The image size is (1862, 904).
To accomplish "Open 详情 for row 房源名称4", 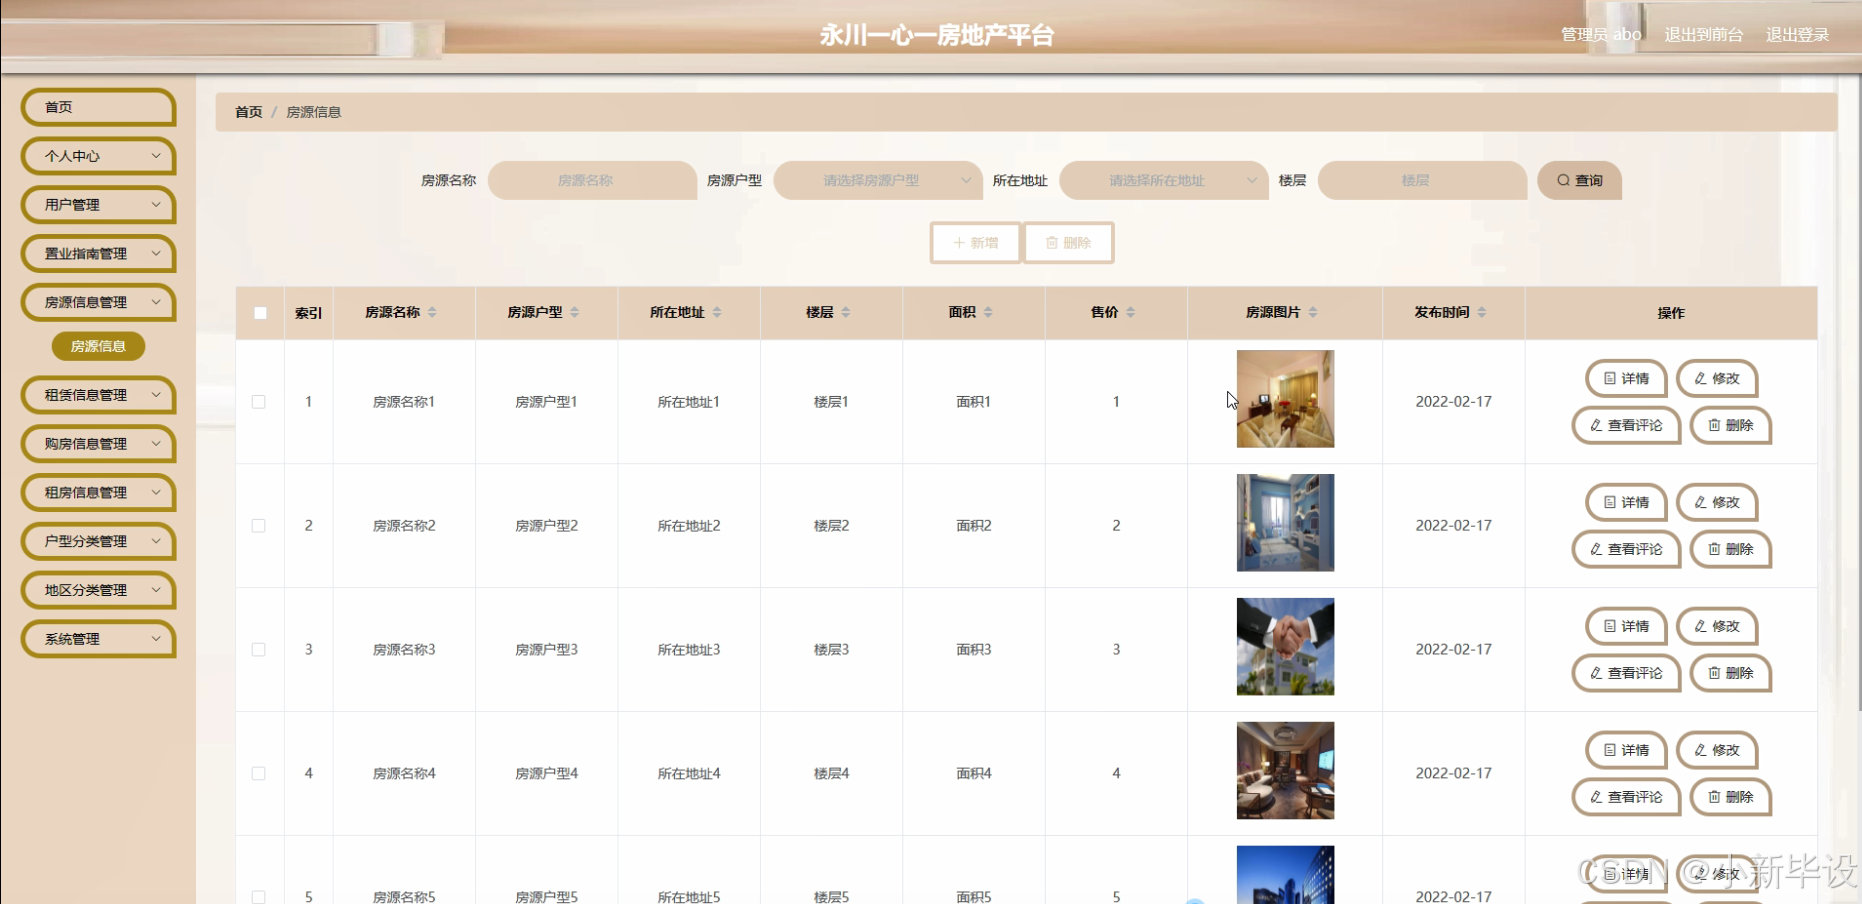I will tap(1626, 750).
